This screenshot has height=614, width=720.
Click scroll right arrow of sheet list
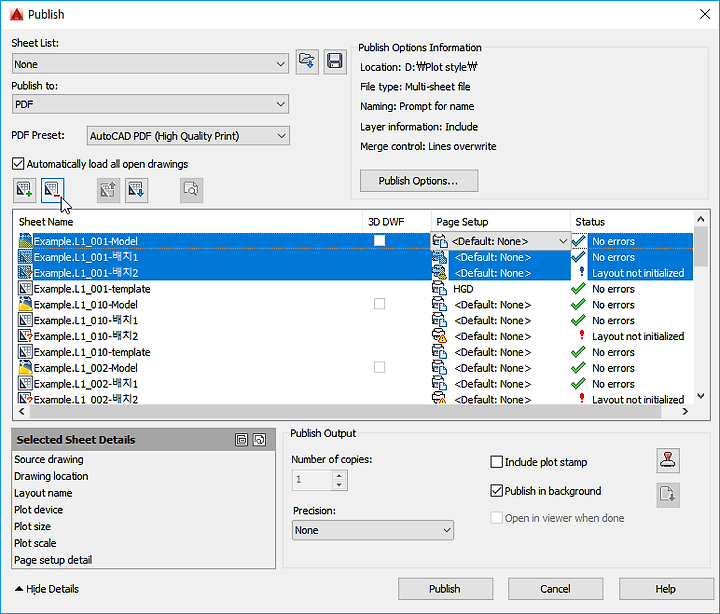(685, 411)
